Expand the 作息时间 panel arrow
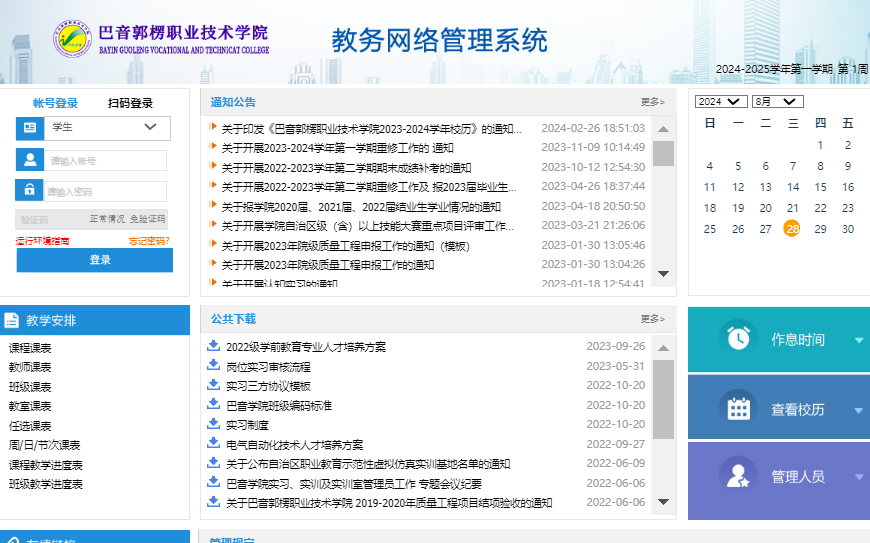 859,340
